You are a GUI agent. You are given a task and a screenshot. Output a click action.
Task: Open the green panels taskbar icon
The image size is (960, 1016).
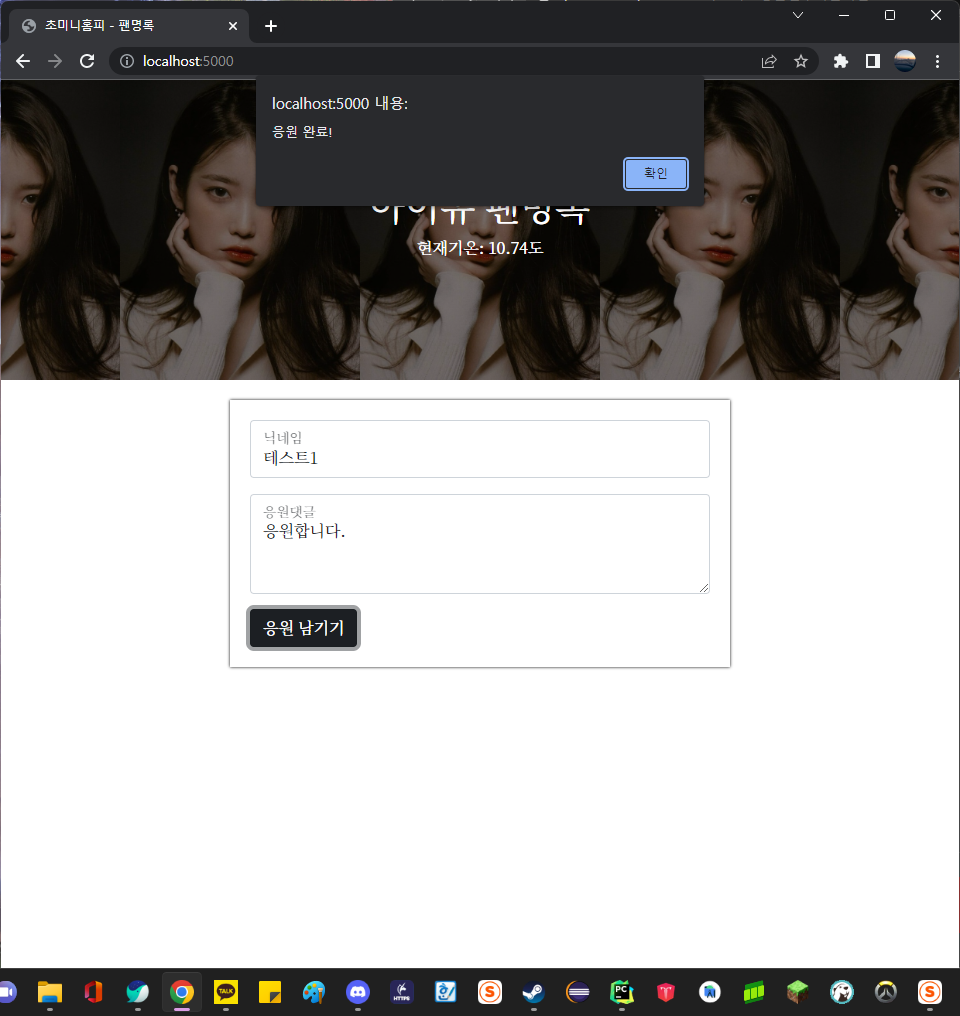tap(754, 991)
